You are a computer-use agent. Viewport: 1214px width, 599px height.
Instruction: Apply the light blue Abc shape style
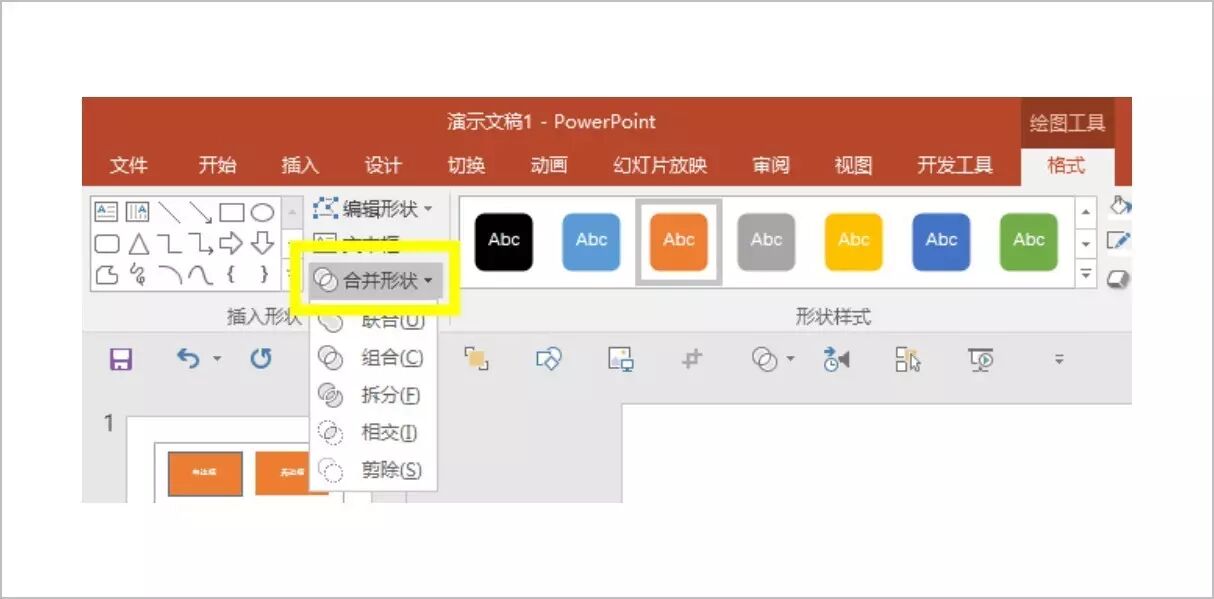tap(591, 242)
